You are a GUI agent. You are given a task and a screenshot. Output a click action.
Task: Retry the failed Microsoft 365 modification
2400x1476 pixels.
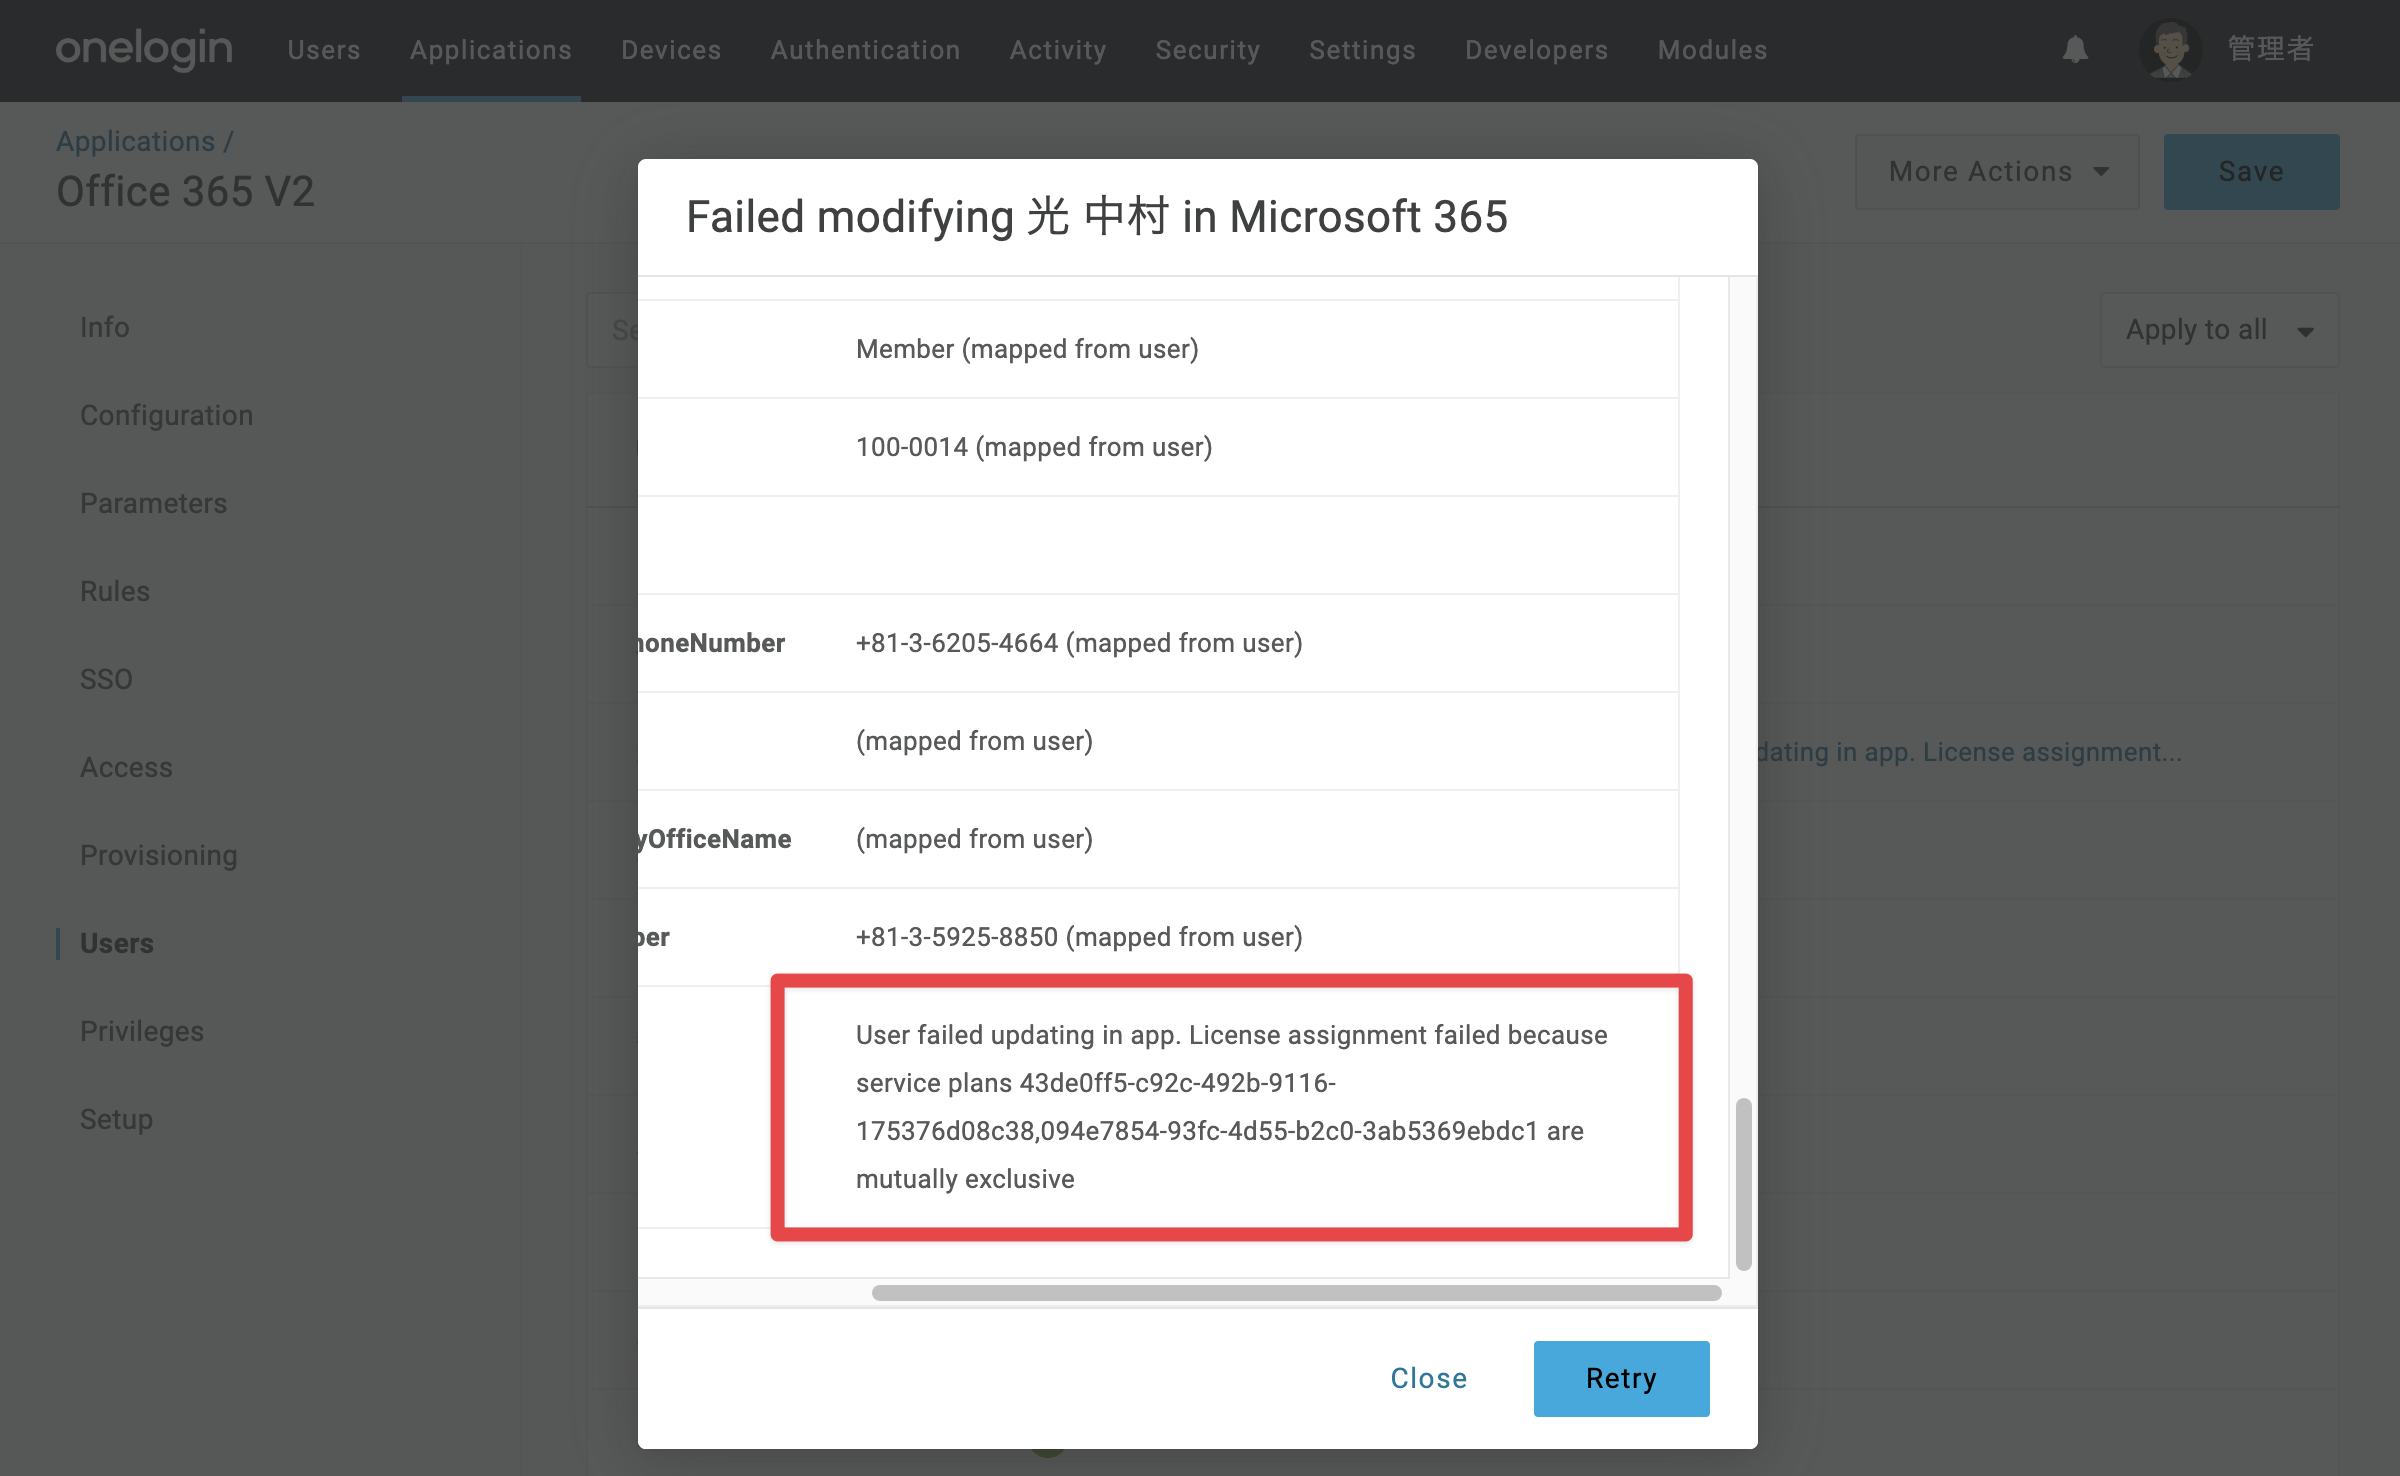[x=1621, y=1378]
